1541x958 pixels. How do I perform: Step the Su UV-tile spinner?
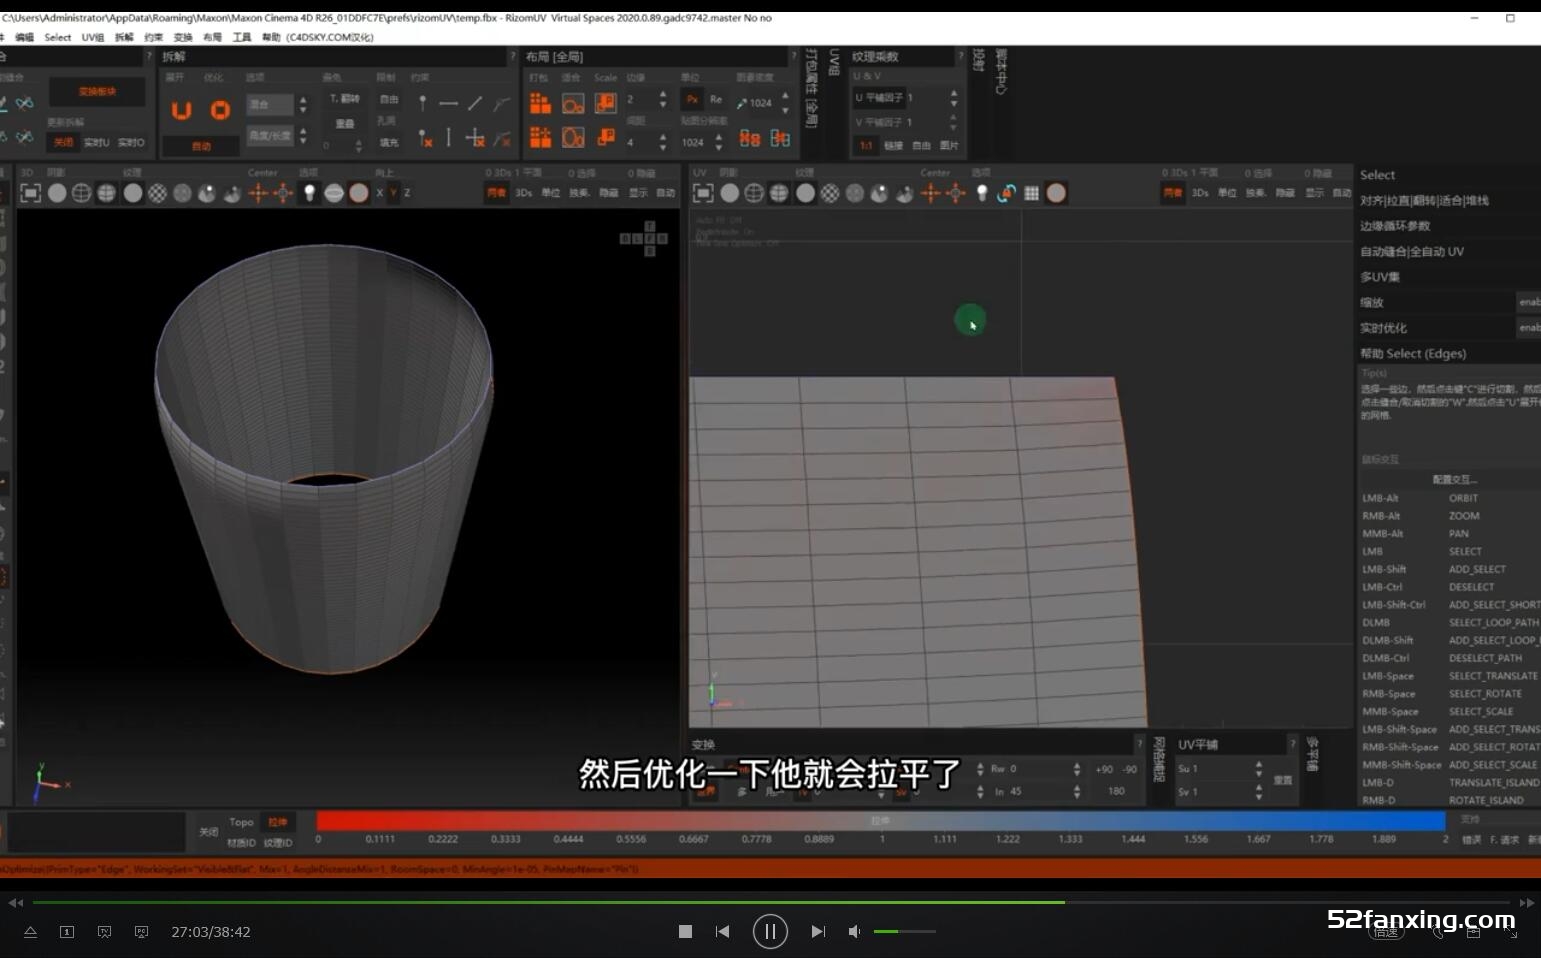pos(1258,768)
